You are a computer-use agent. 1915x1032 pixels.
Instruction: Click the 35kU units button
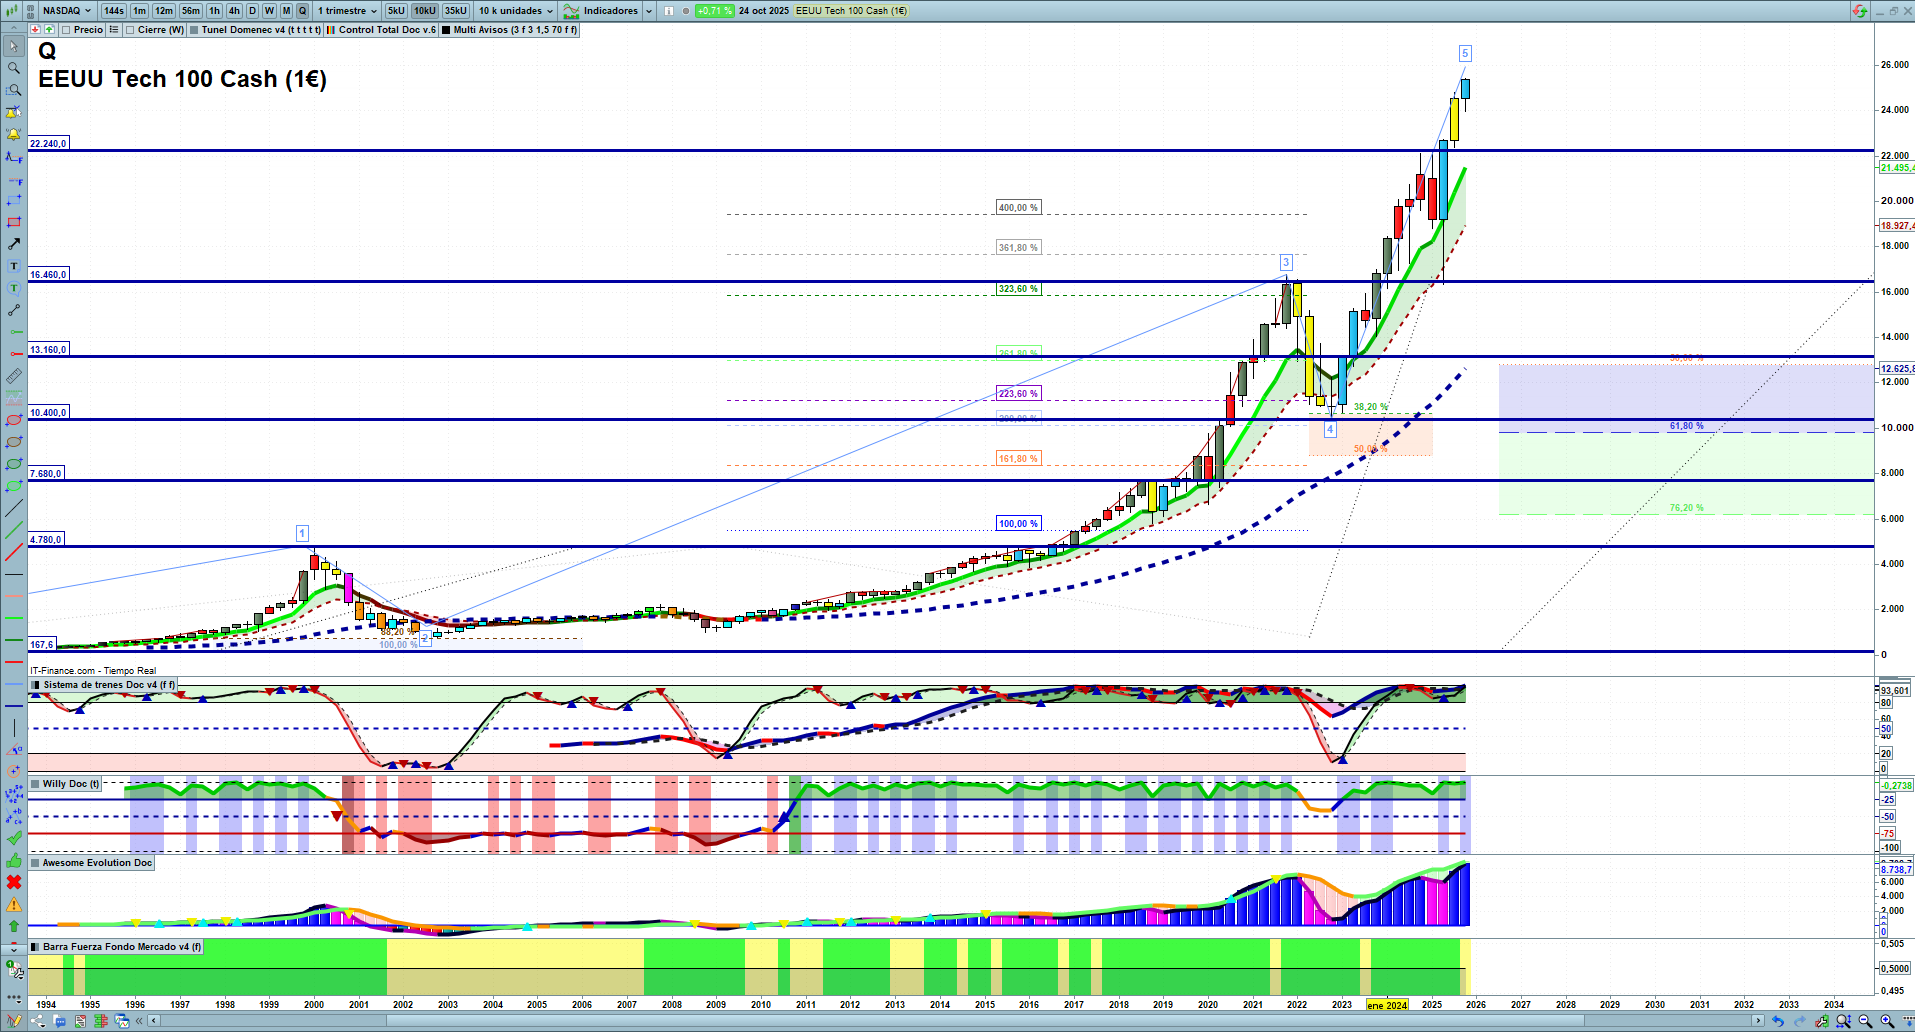(x=455, y=11)
